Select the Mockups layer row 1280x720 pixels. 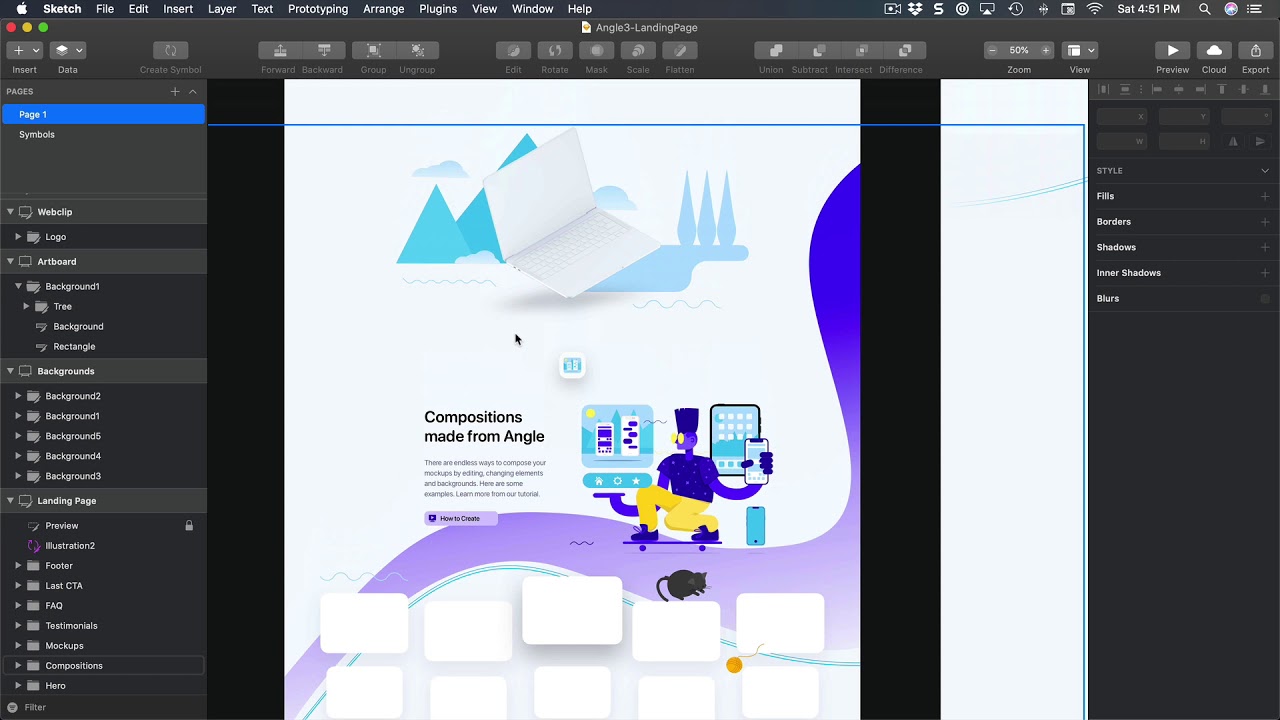pyautogui.click(x=103, y=646)
